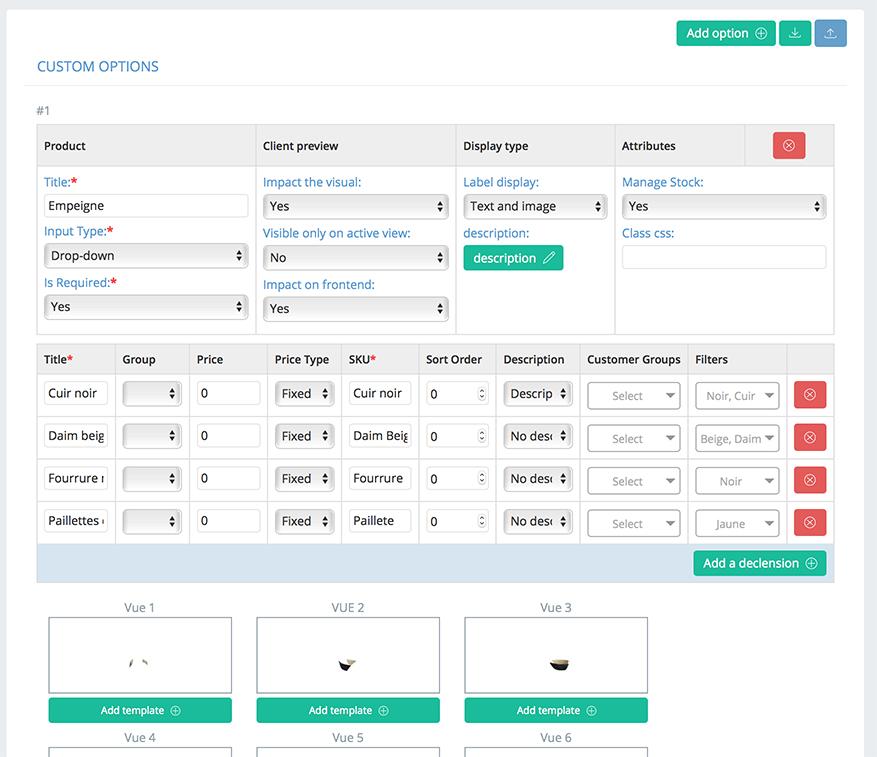Focus the Title field containing Empeigne

click(x=146, y=206)
